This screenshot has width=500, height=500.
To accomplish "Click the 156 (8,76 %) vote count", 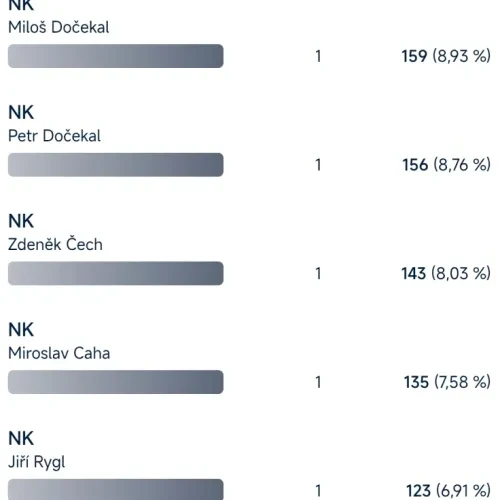I will pyautogui.click(x=447, y=165).
